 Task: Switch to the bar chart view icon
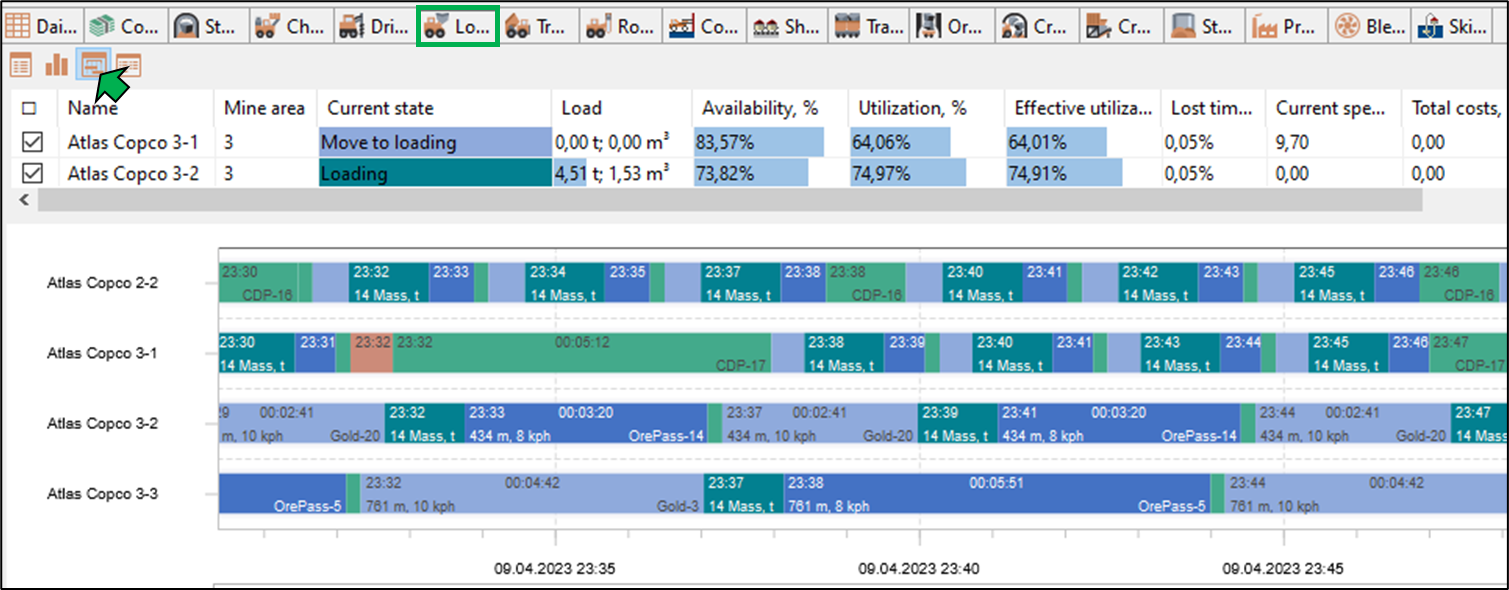[57, 66]
